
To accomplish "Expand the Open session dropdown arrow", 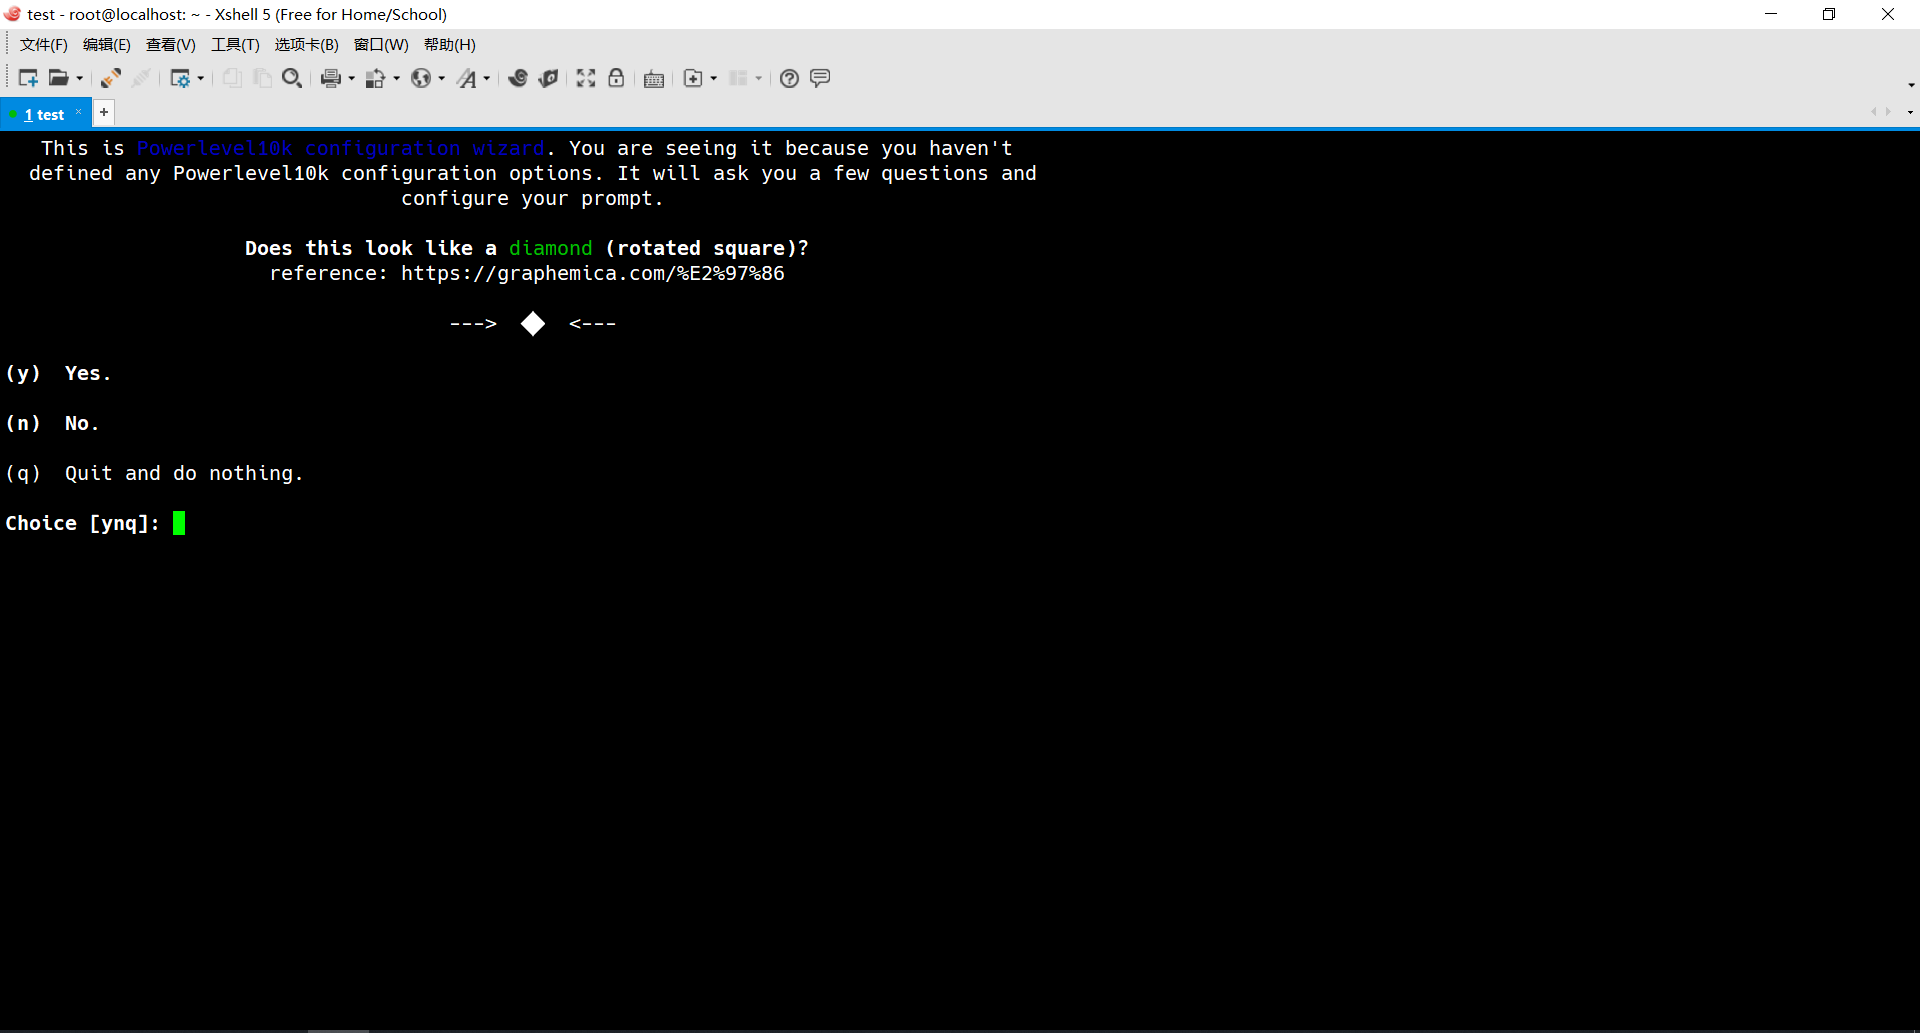I will (79, 78).
